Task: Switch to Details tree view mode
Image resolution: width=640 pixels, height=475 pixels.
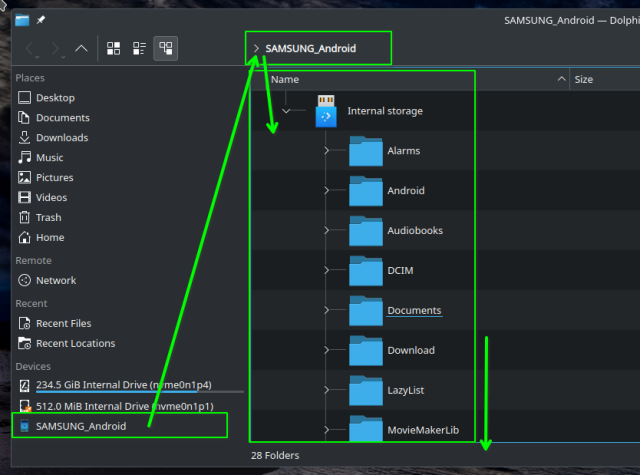Action: pos(166,49)
